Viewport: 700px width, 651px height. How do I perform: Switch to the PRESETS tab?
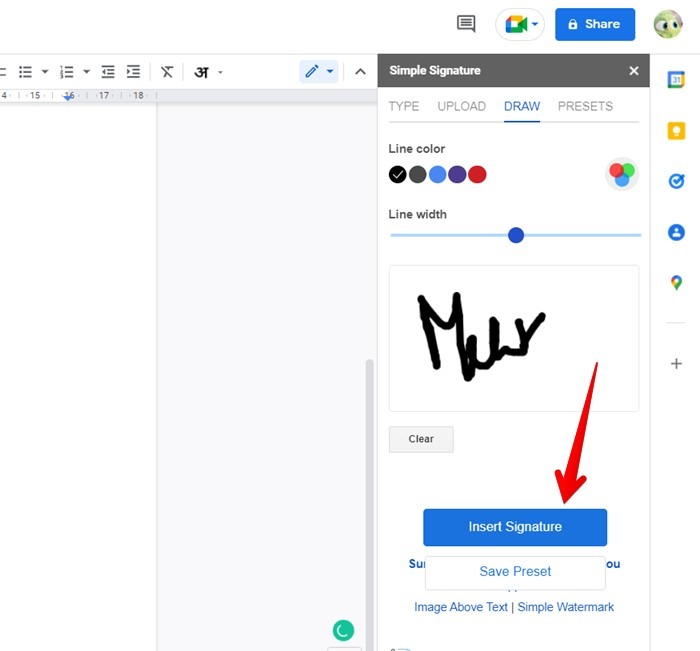point(585,106)
